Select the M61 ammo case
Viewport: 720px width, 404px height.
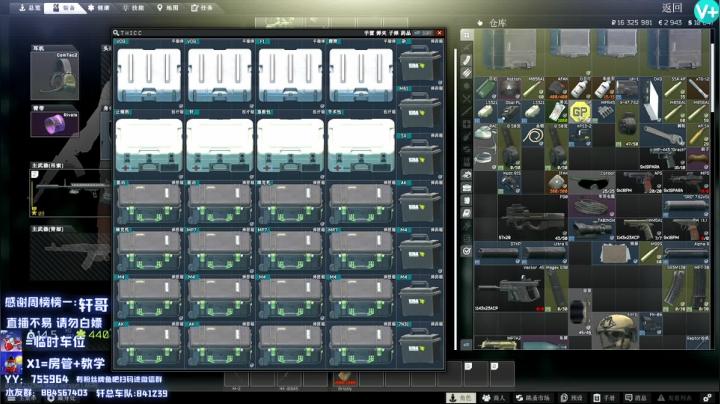(x=420, y=108)
